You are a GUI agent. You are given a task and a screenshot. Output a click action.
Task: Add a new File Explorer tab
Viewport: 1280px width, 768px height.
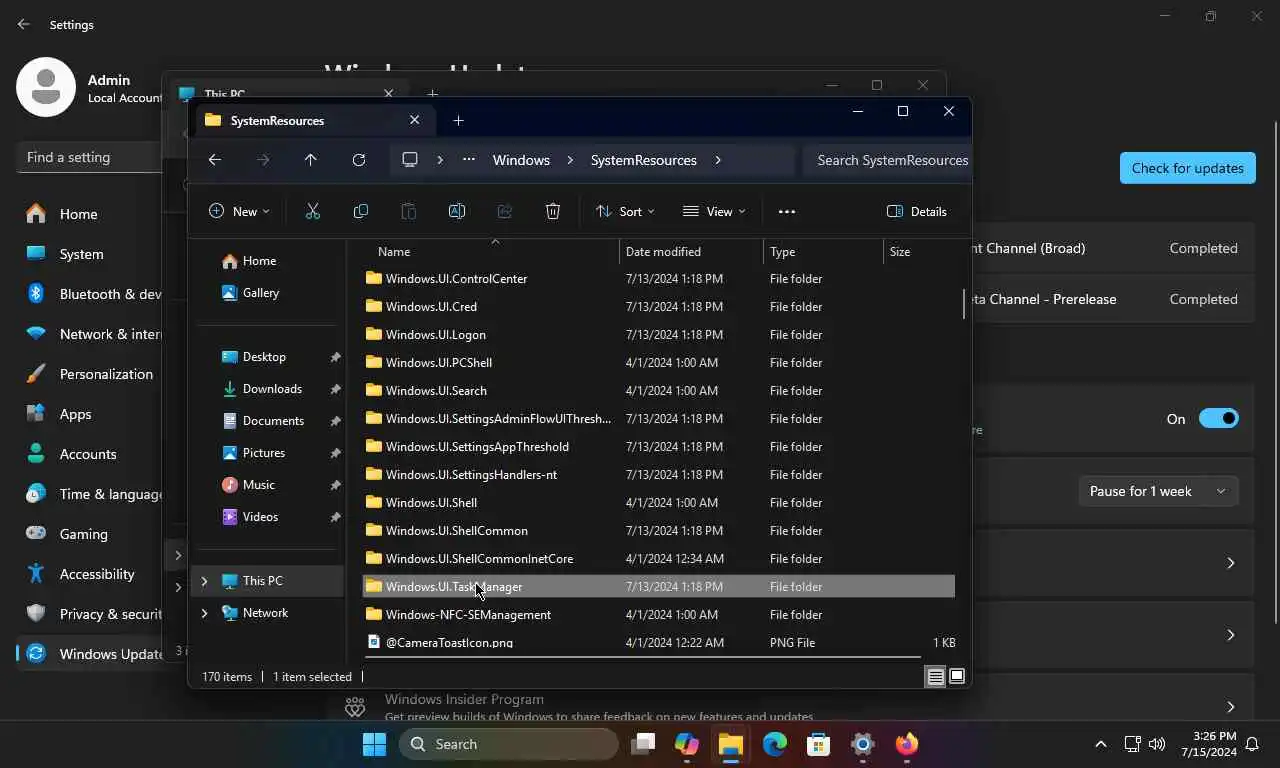coord(458,120)
